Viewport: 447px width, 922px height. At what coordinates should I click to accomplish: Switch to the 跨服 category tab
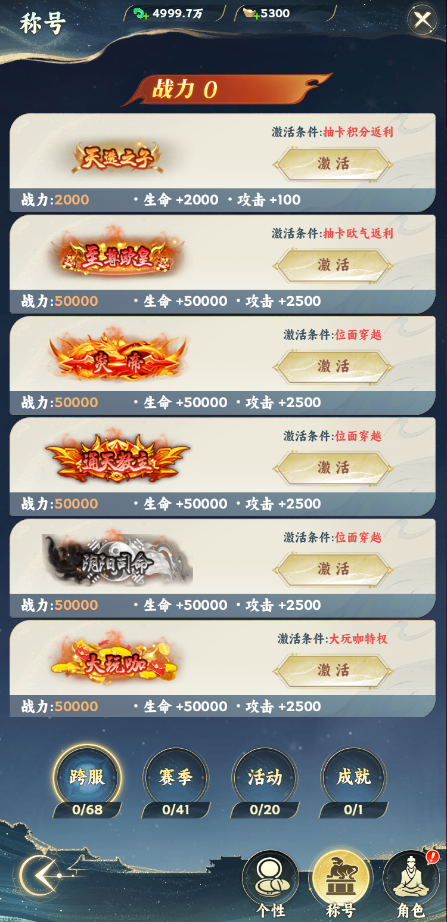pyautogui.click(x=88, y=776)
